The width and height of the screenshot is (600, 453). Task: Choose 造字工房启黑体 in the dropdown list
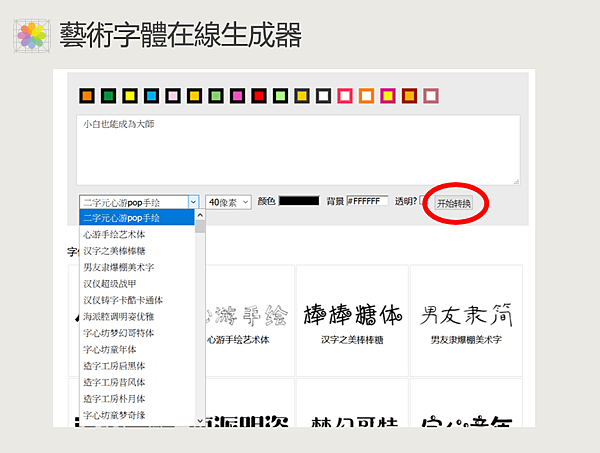pyautogui.click(x=137, y=366)
